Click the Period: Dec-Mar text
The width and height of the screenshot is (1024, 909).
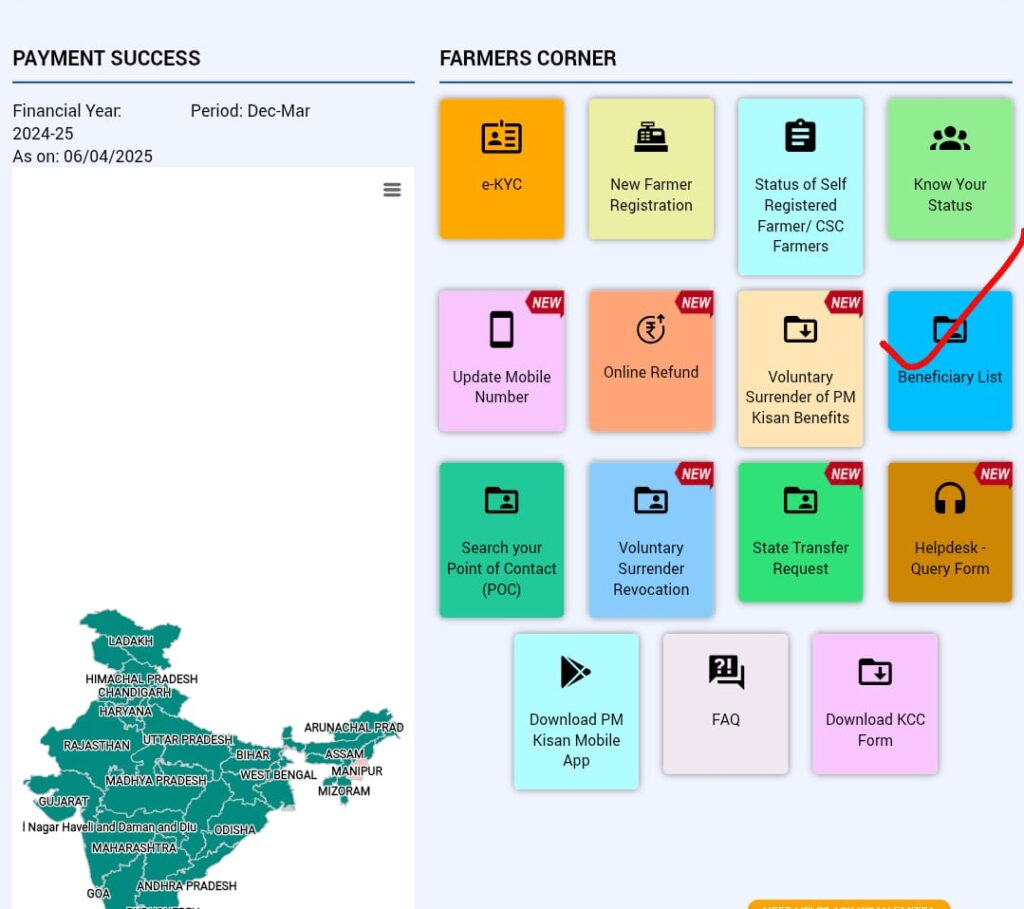point(250,111)
